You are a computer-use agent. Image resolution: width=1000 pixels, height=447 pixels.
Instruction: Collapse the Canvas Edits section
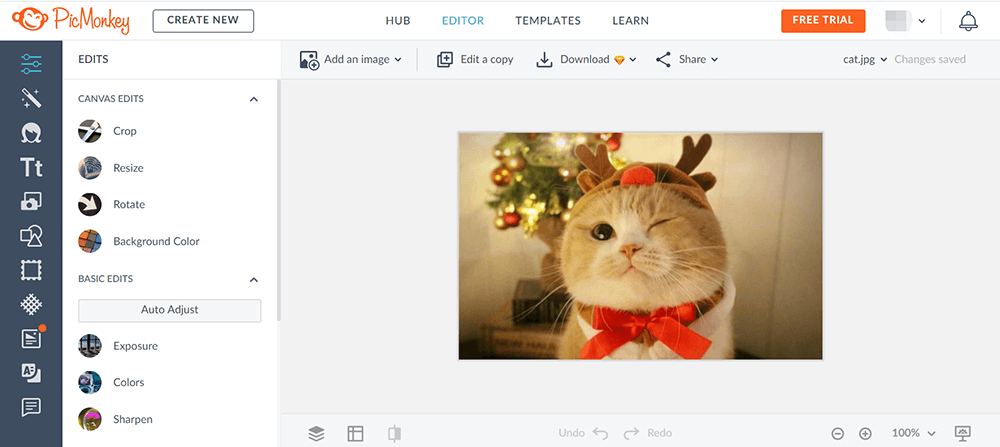(x=254, y=99)
